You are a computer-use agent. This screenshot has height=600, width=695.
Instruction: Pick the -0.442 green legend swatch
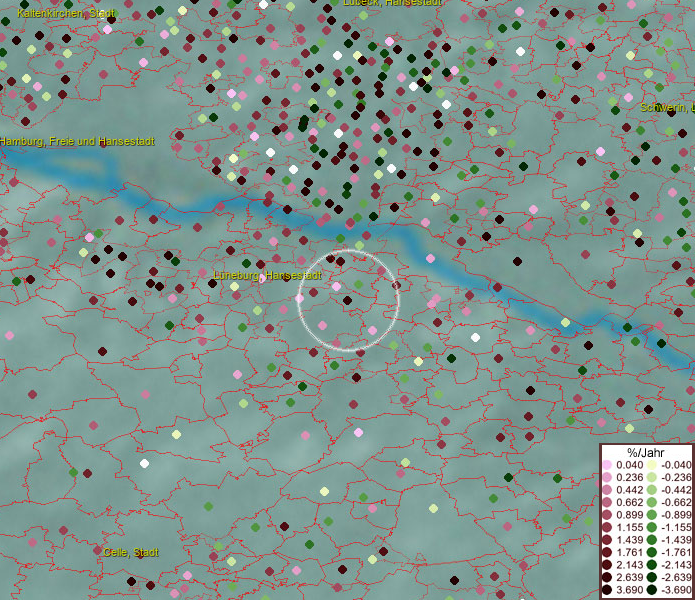[x=652, y=490]
